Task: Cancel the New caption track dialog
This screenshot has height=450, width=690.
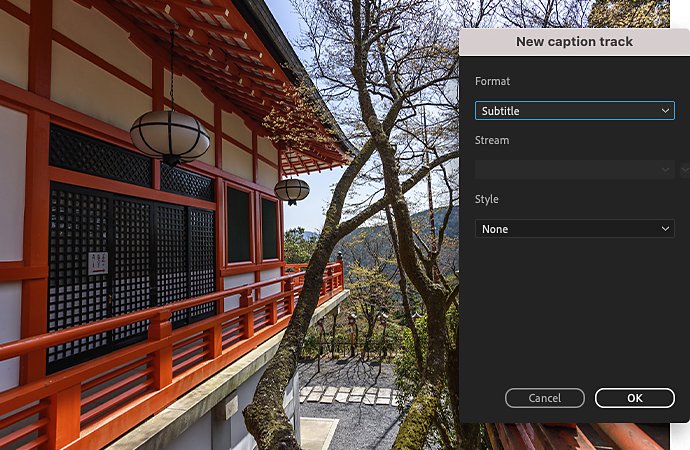Action: pyautogui.click(x=545, y=398)
